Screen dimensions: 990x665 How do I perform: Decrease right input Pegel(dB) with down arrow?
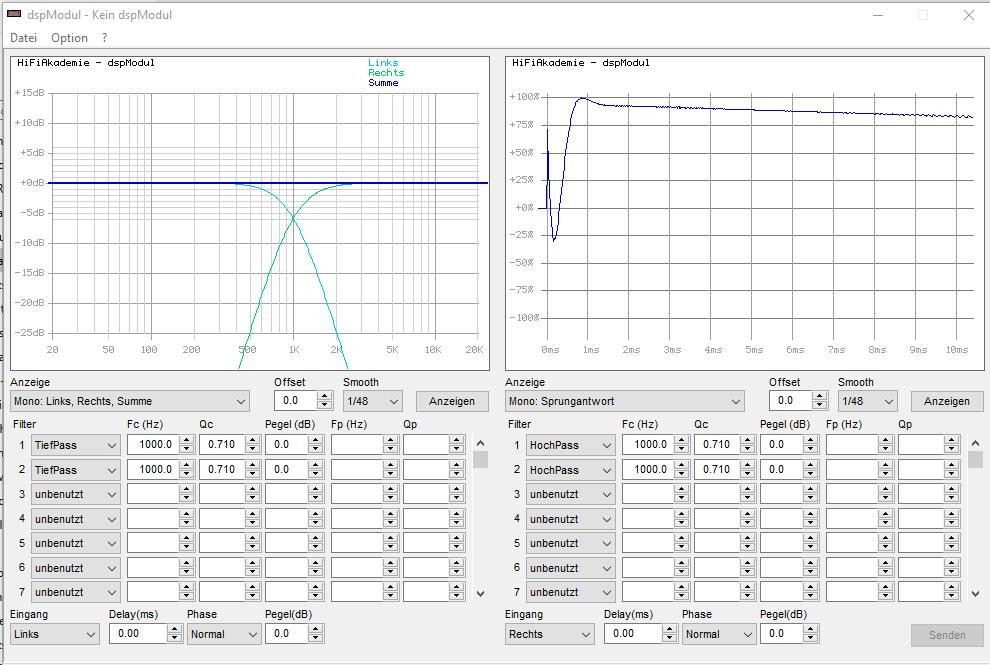point(811,638)
